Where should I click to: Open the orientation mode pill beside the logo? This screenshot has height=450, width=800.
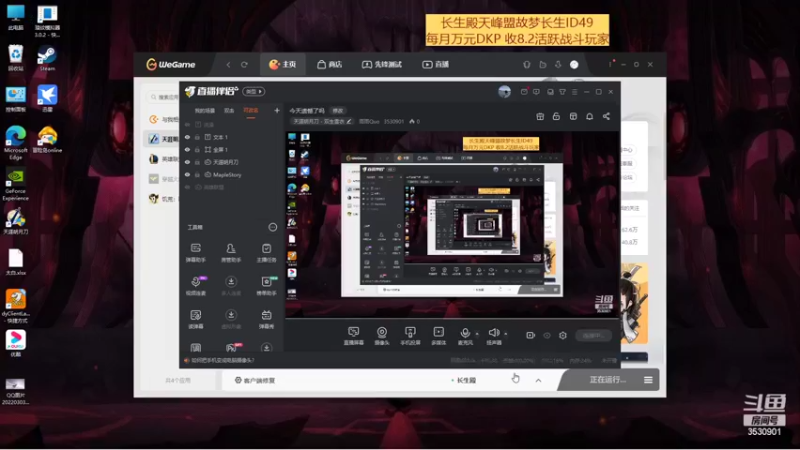(x=254, y=92)
